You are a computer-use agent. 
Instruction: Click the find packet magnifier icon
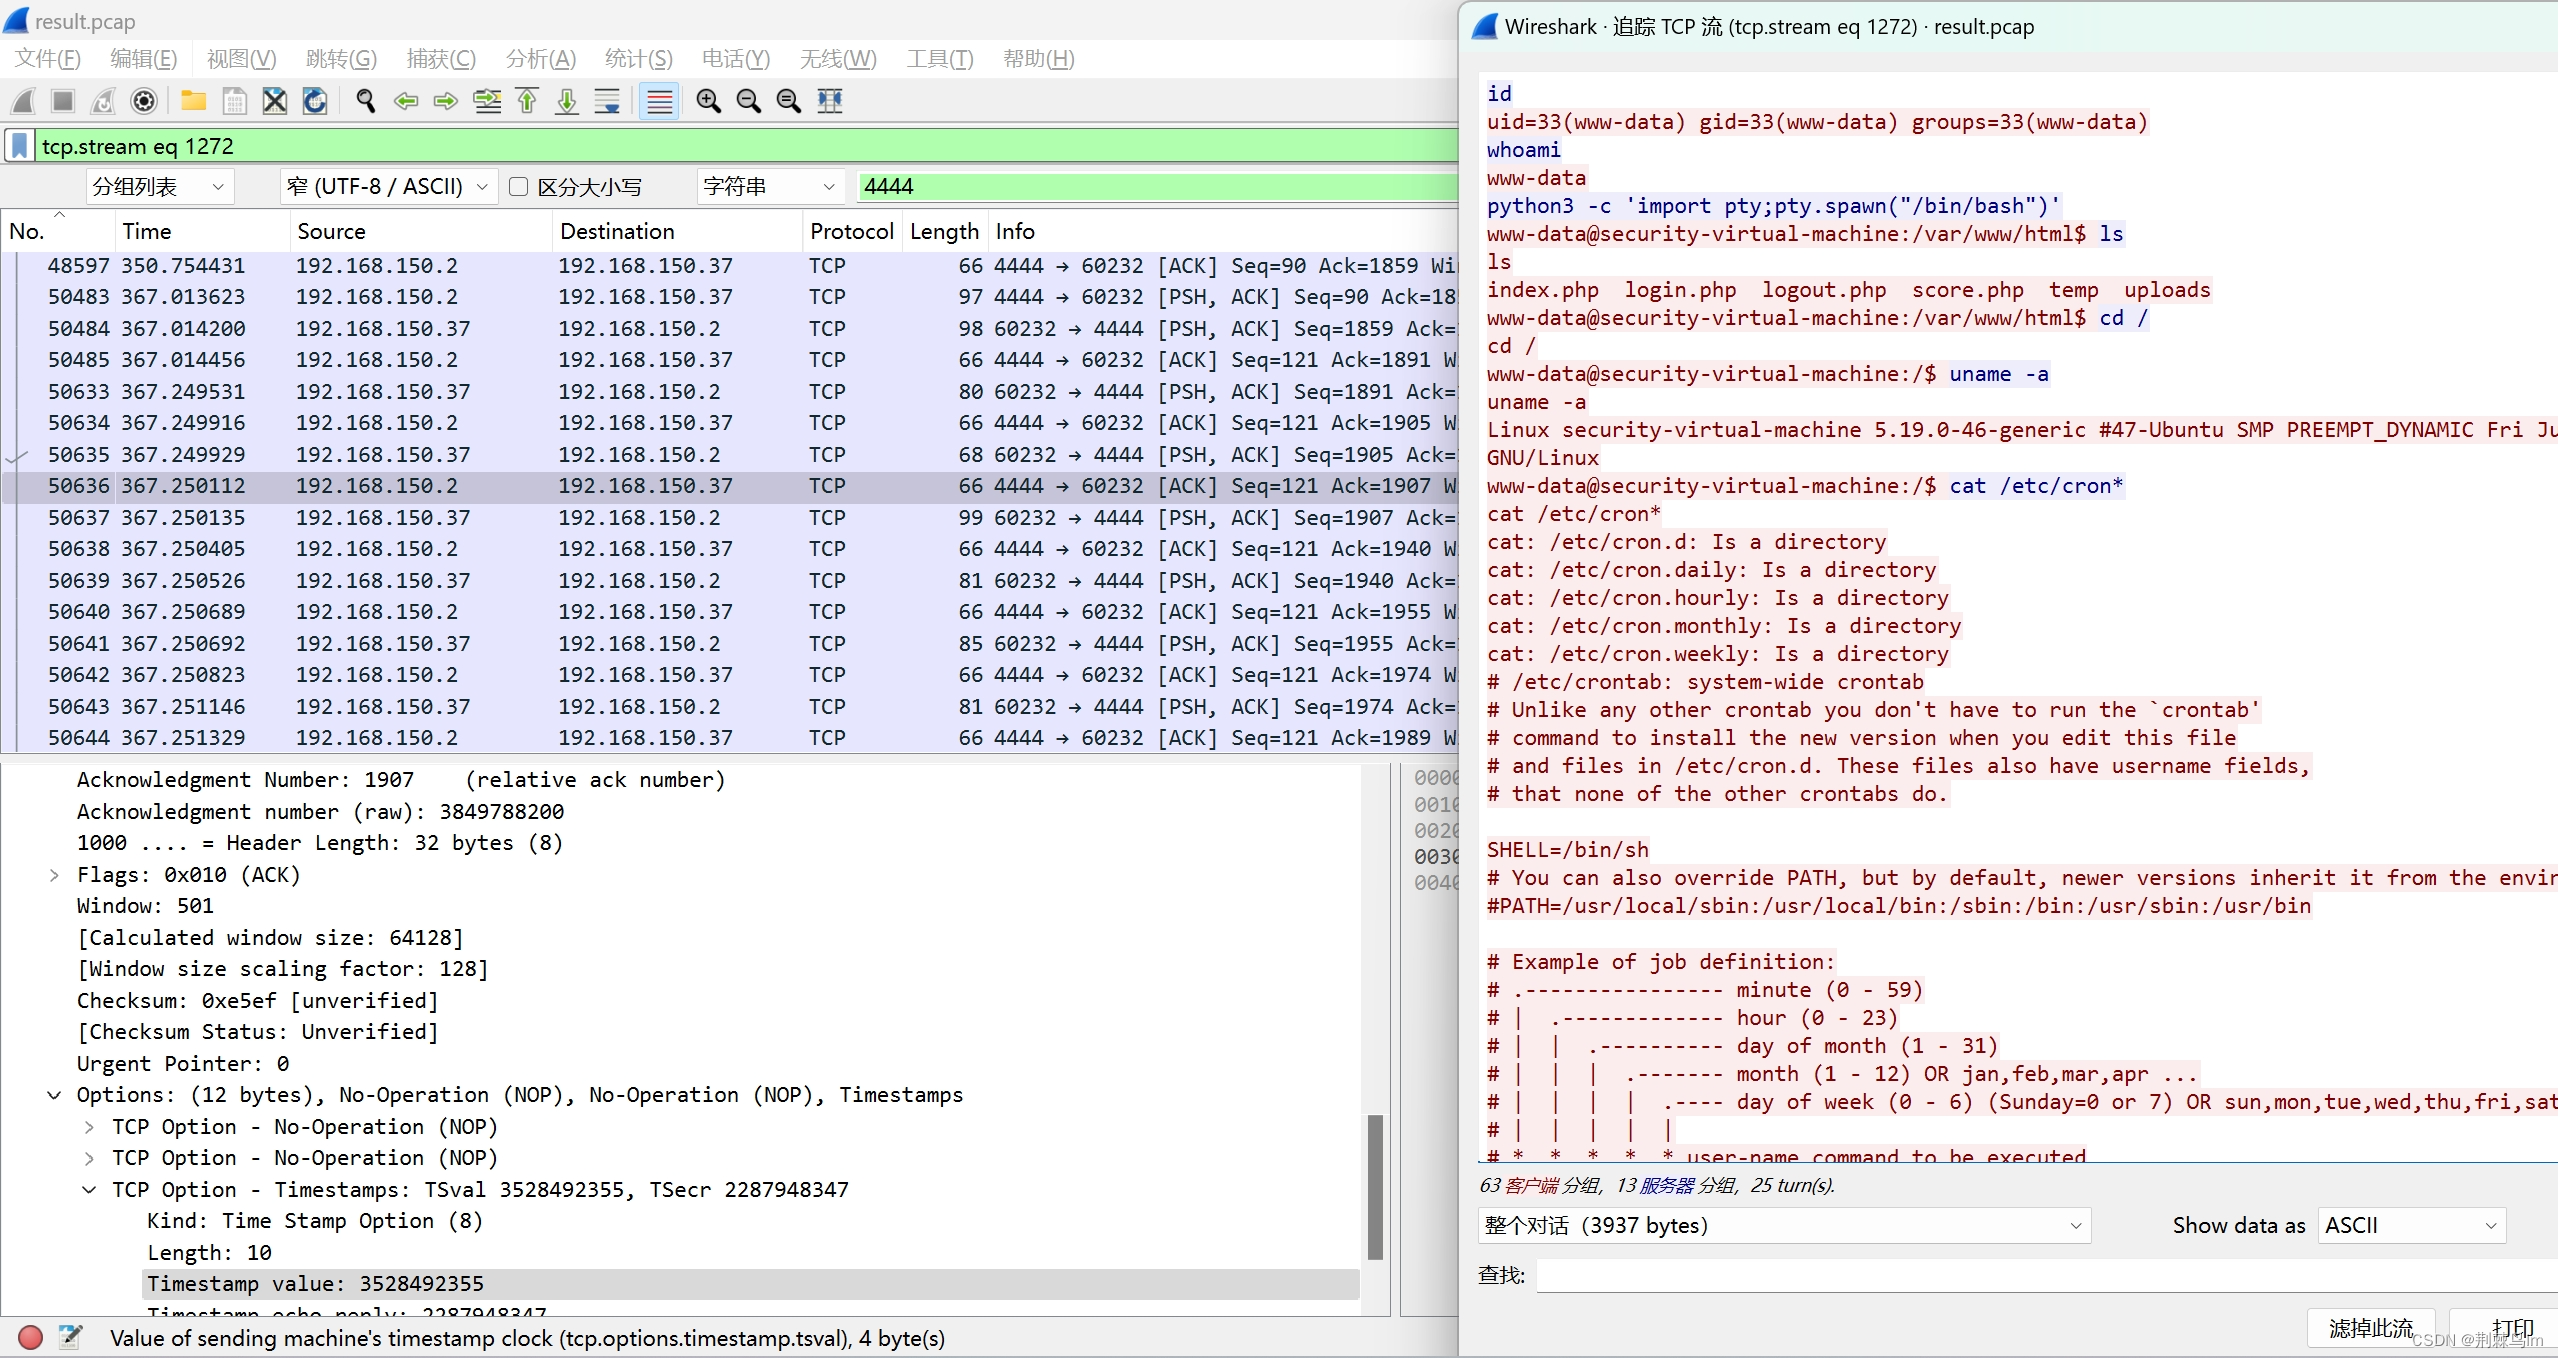tap(366, 101)
